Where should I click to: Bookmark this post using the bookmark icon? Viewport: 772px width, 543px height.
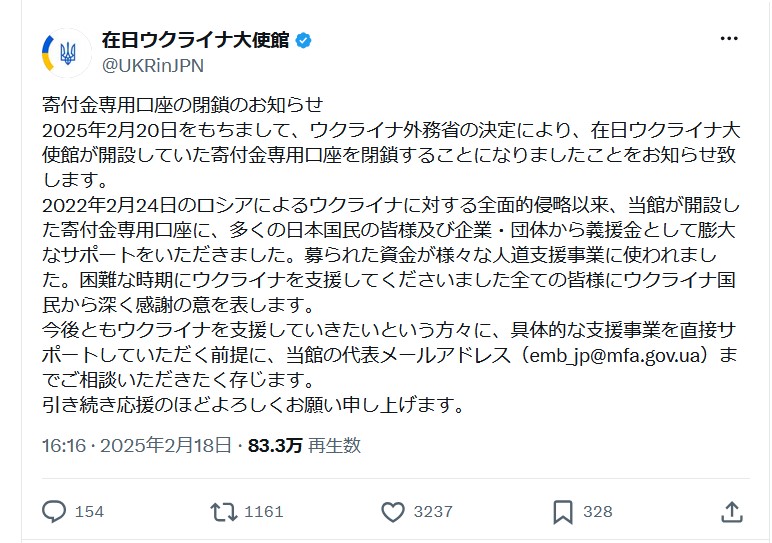click(x=563, y=512)
